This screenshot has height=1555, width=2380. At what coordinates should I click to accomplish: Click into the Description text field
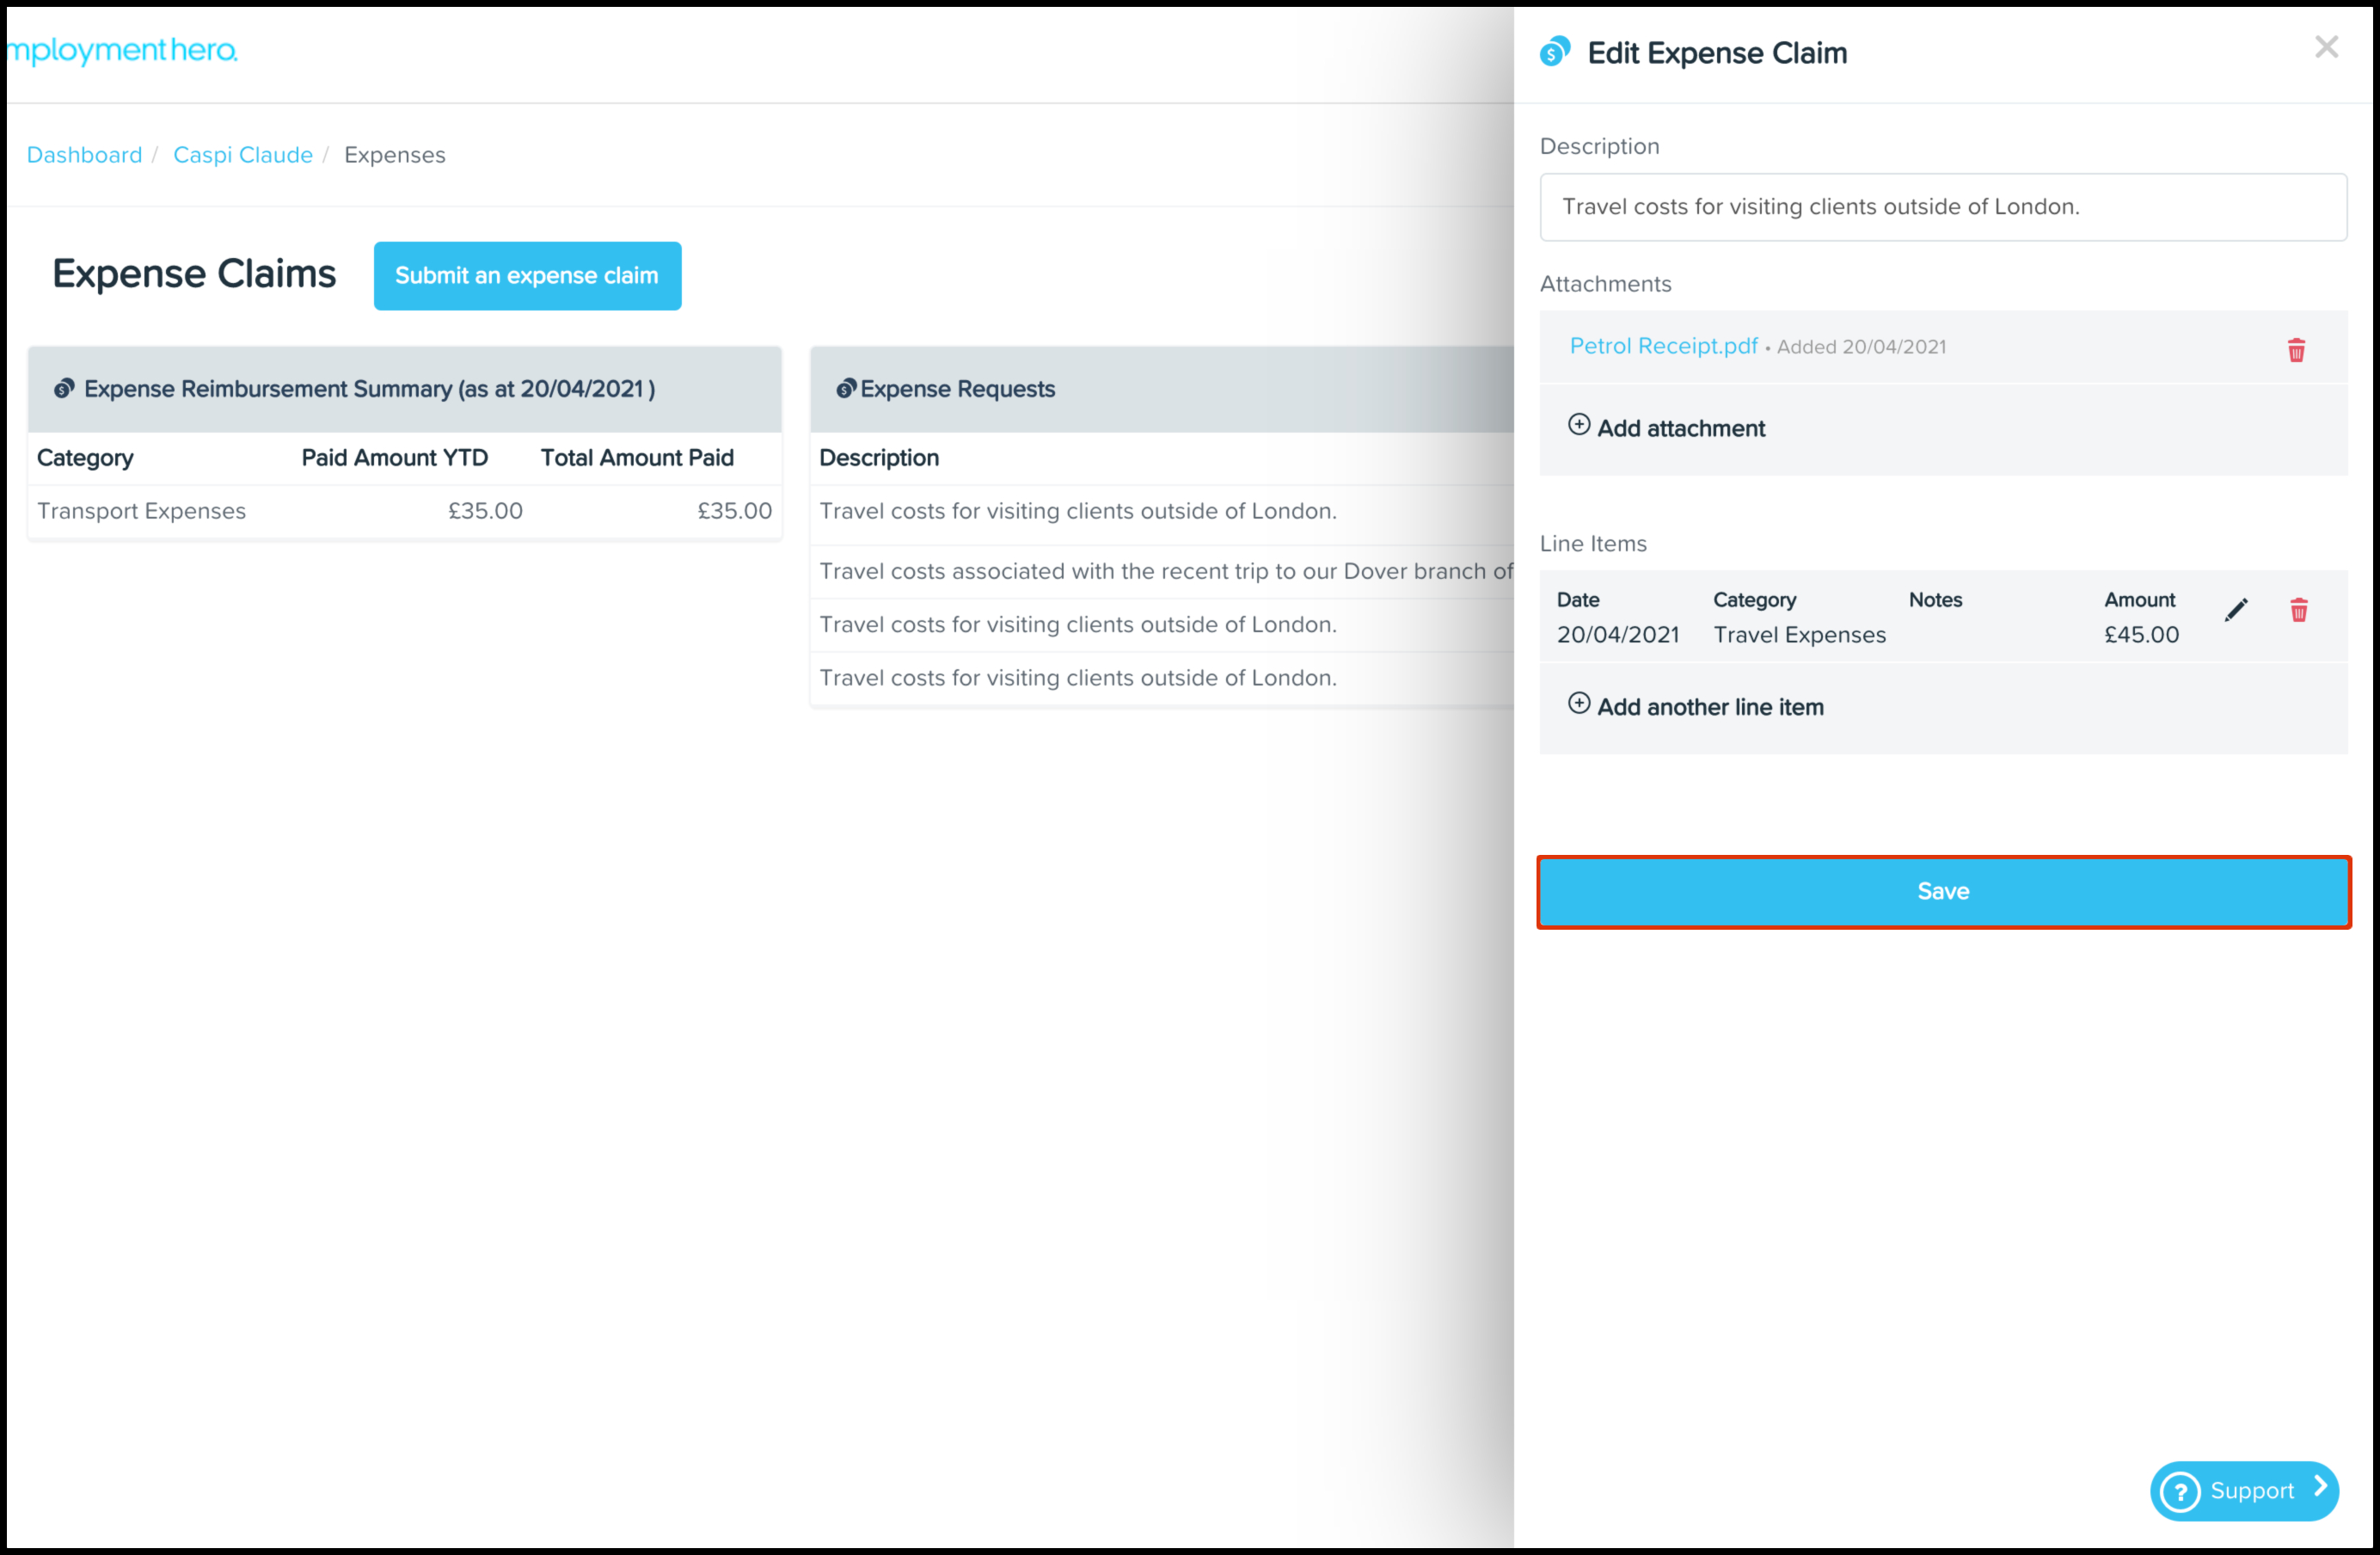(x=1943, y=207)
